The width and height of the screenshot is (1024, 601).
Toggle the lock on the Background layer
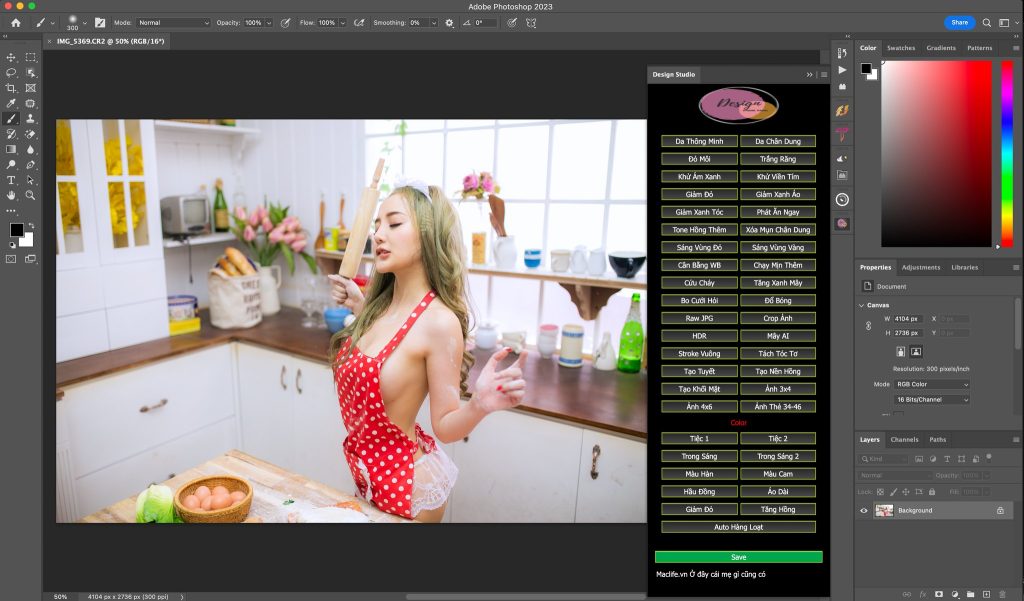click(x=999, y=511)
